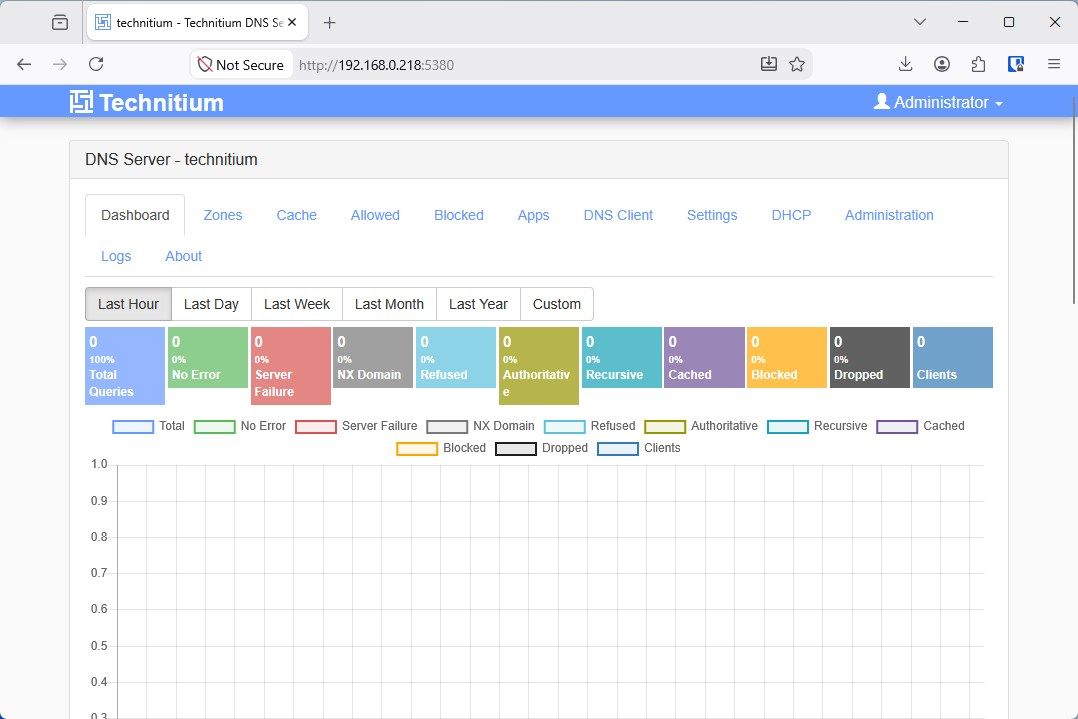Choose the Custom time range

[557, 304]
